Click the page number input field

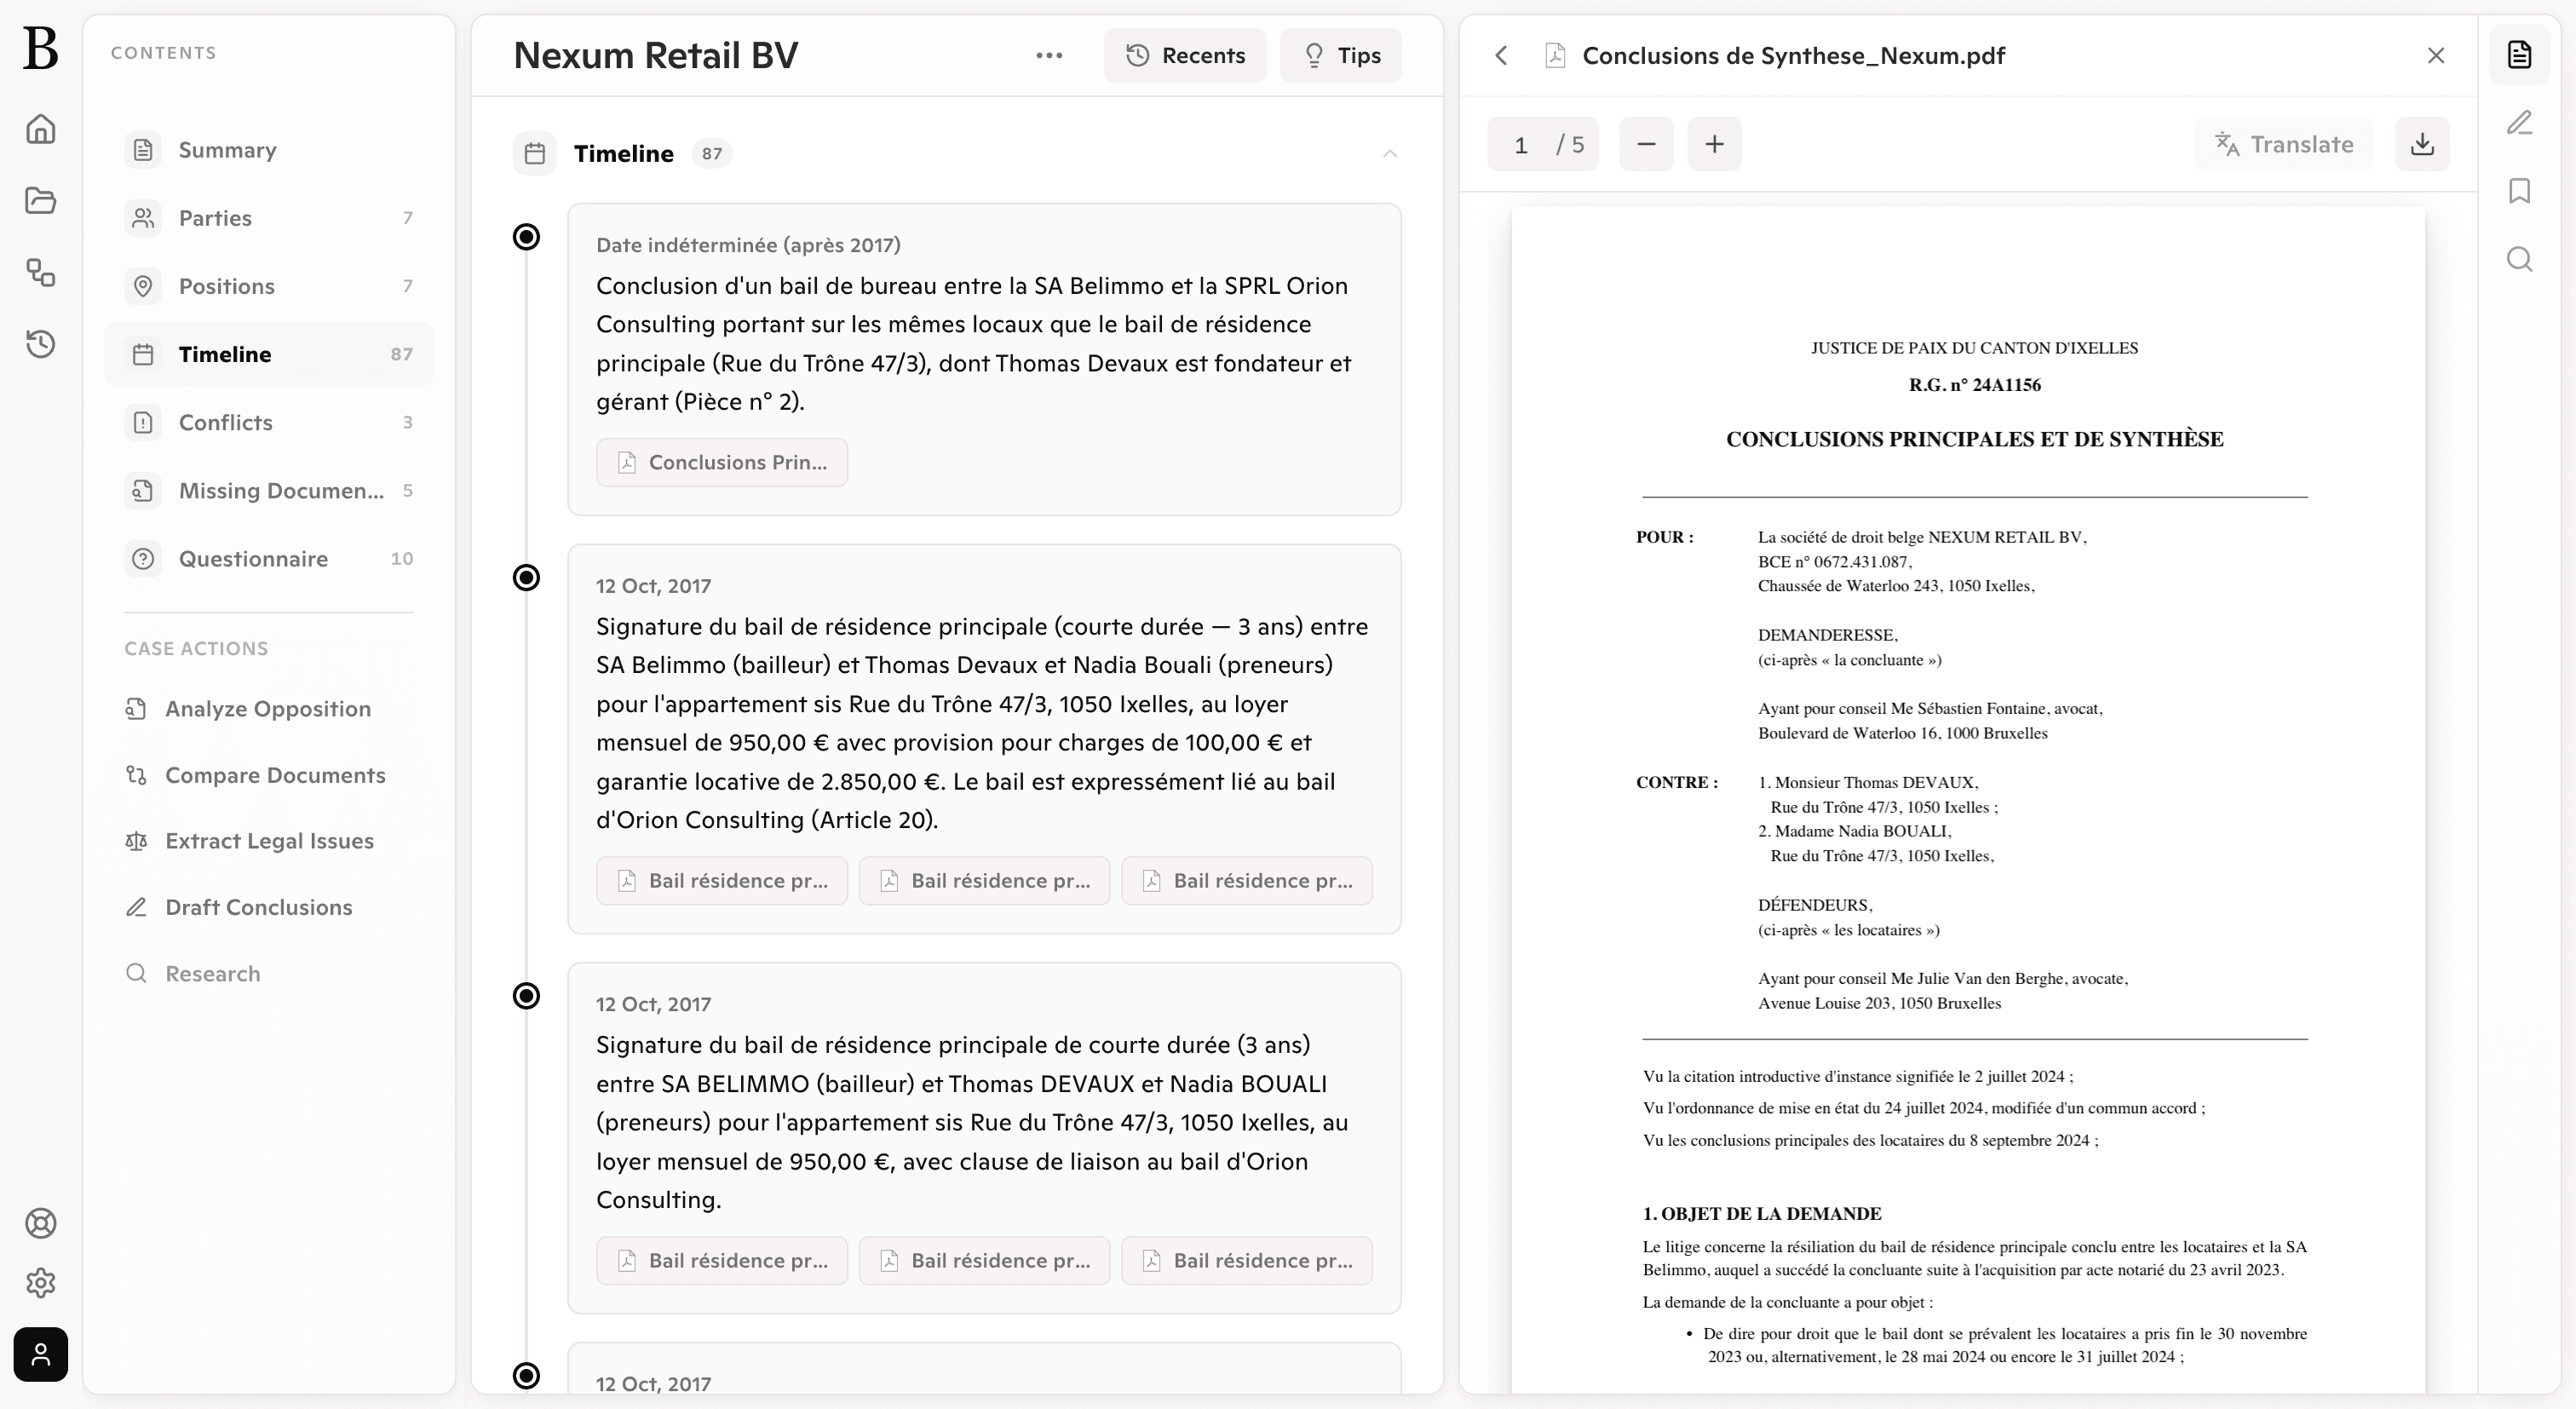coord(1521,145)
